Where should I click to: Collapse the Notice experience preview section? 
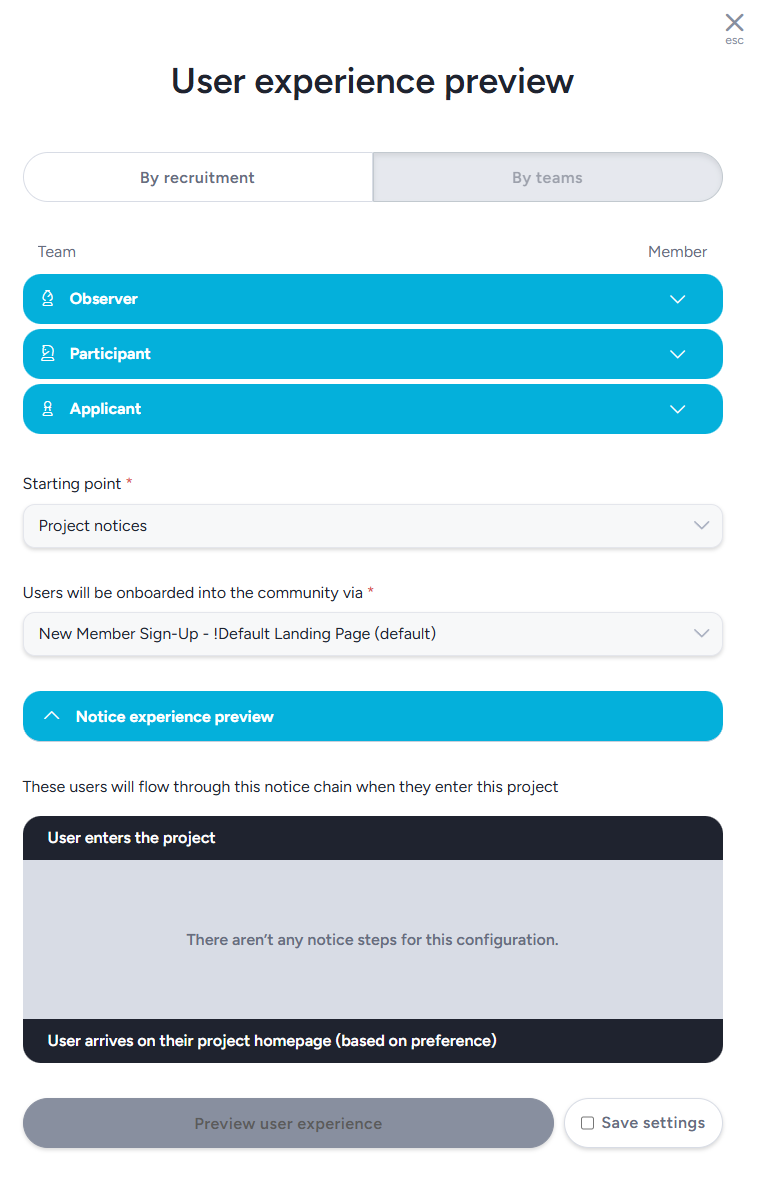click(372, 716)
